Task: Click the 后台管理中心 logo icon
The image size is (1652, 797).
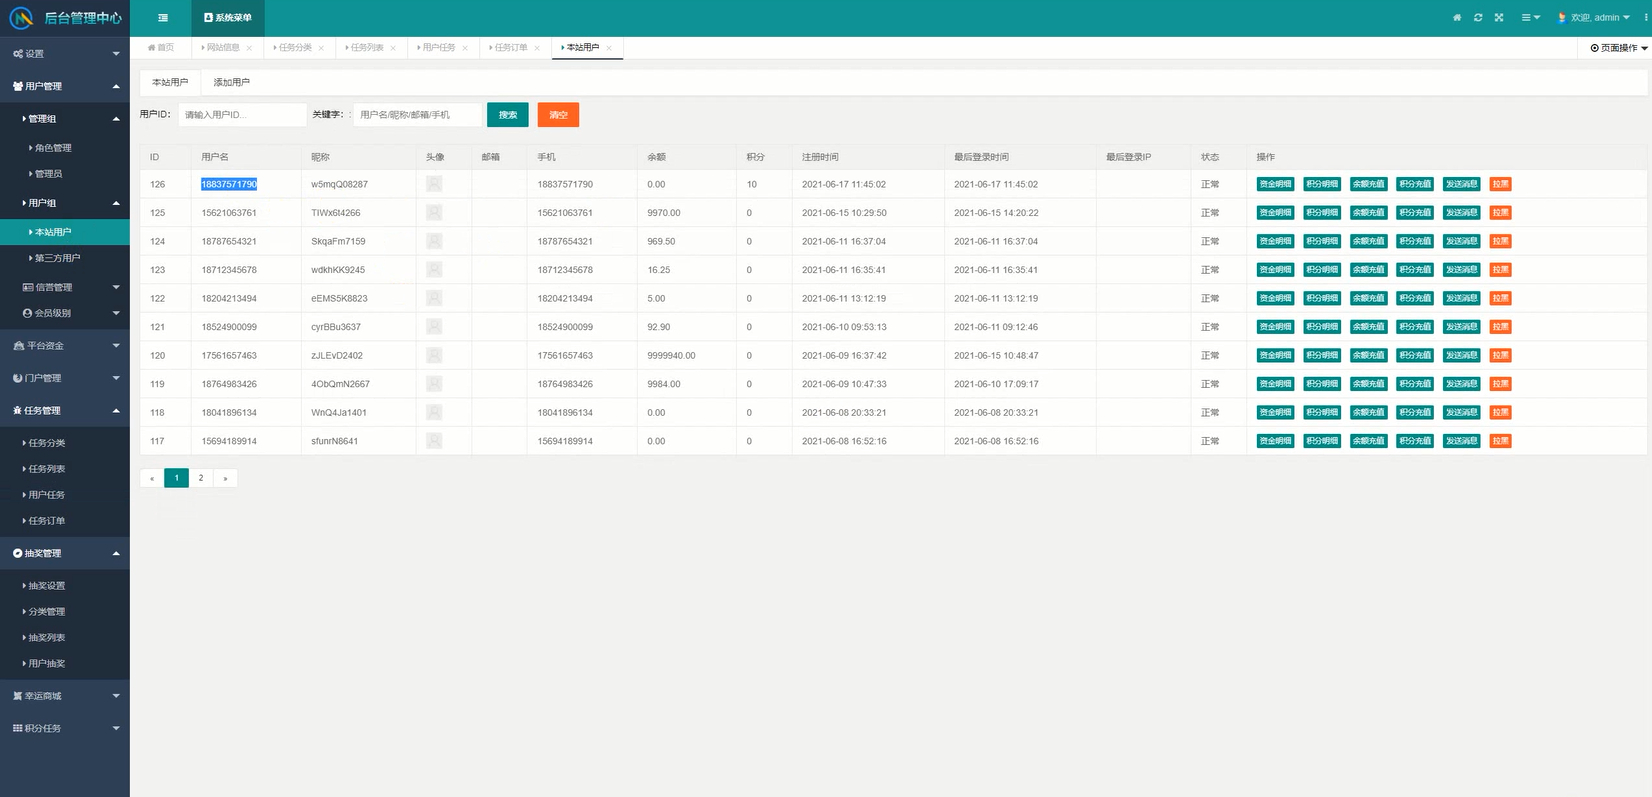Action: click(21, 18)
